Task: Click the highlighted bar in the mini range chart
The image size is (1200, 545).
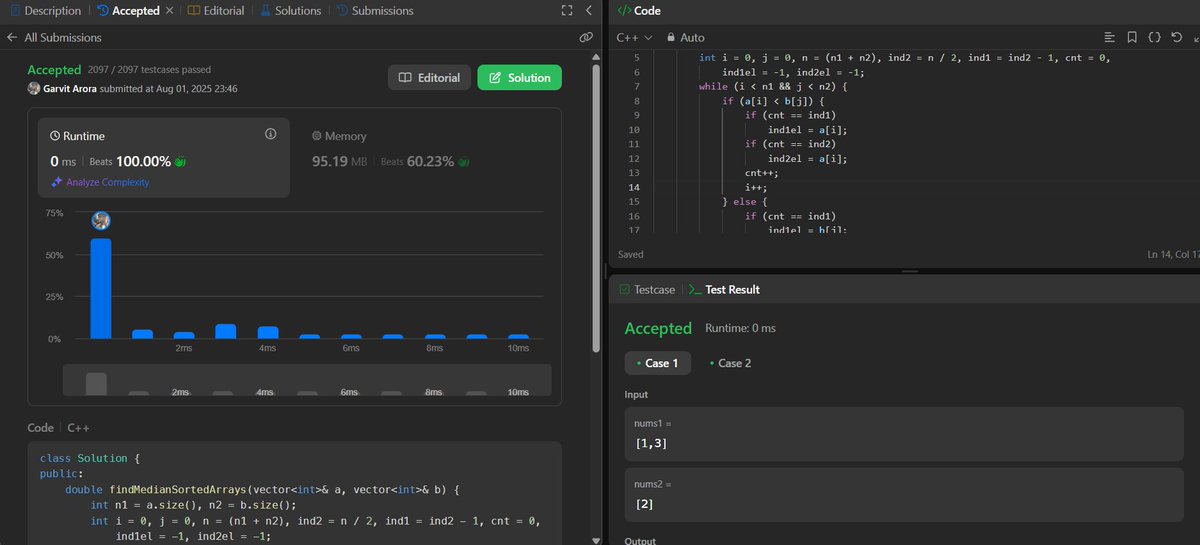Action: point(96,384)
